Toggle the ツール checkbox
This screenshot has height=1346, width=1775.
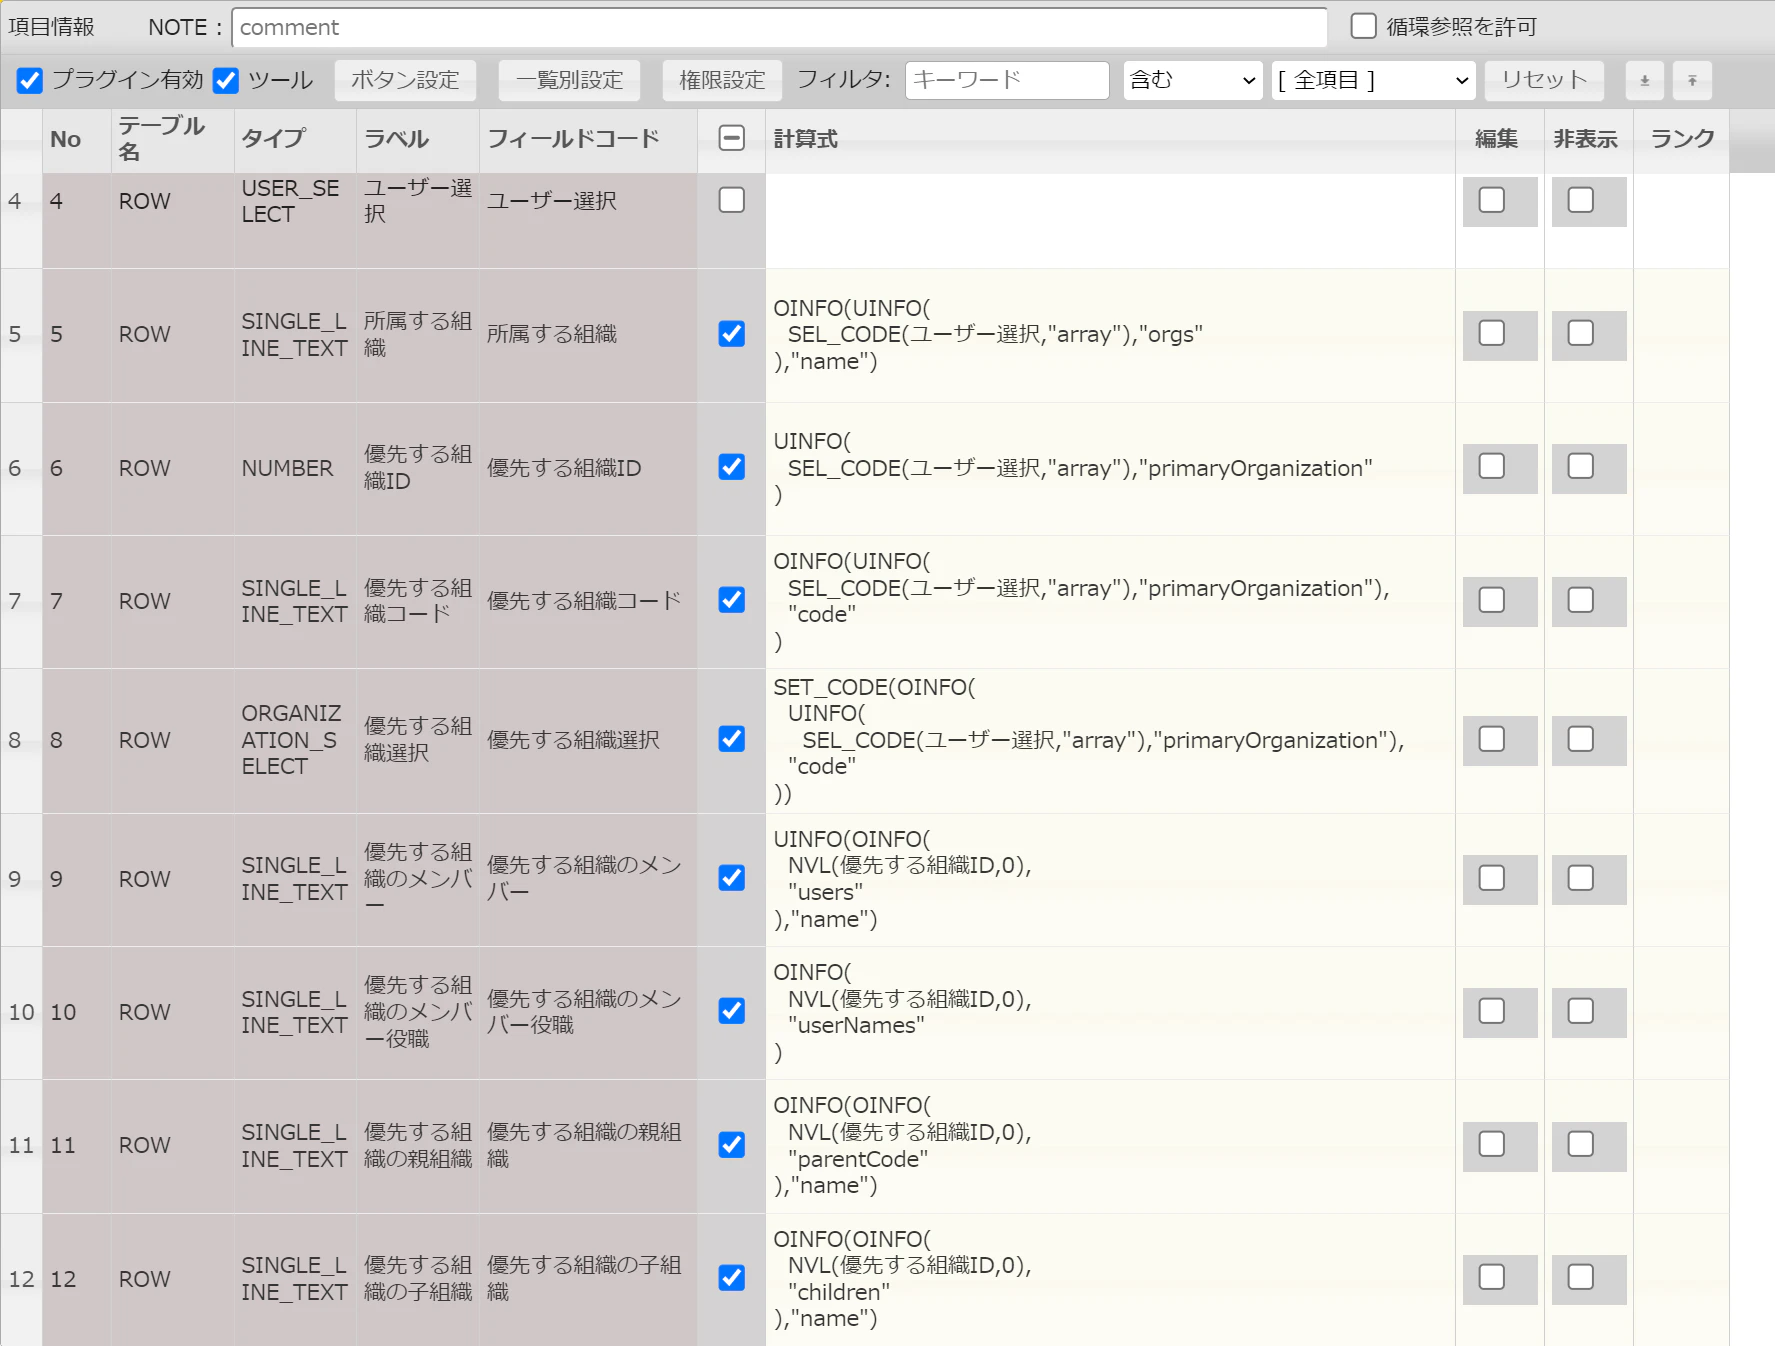click(226, 80)
